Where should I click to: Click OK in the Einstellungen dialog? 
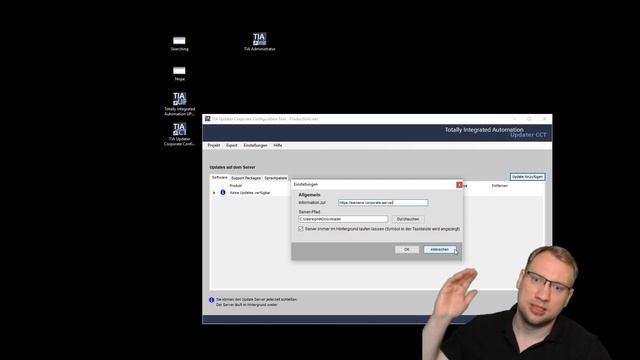click(x=407, y=249)
